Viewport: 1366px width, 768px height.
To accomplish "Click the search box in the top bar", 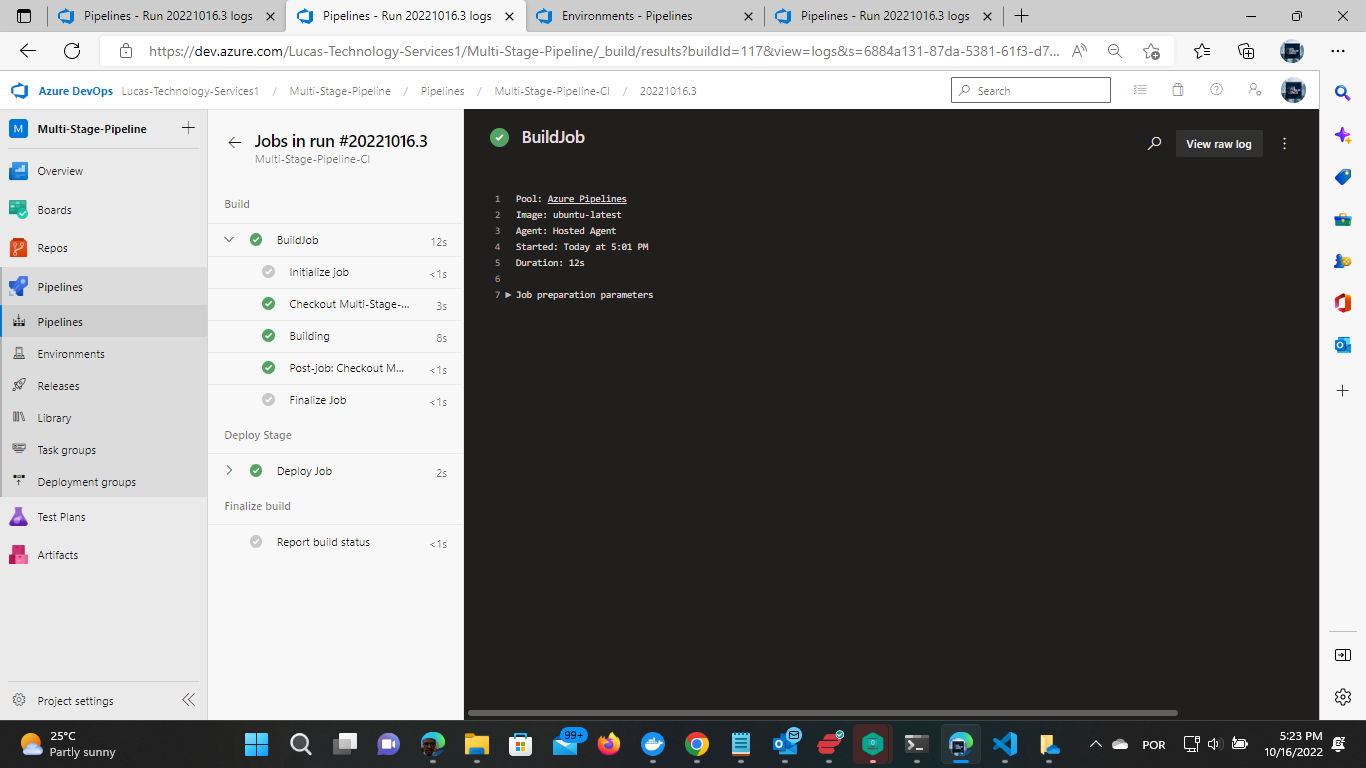I will [1030, 89].
